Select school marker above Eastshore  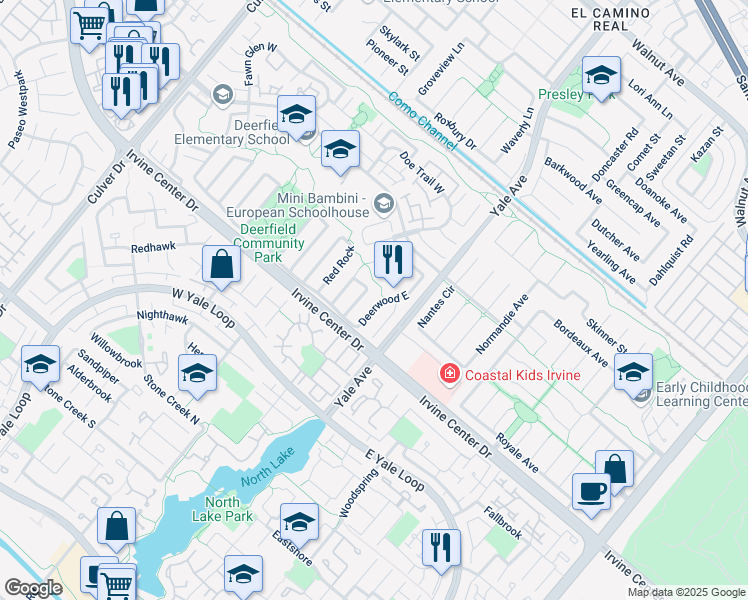point(300,526)
